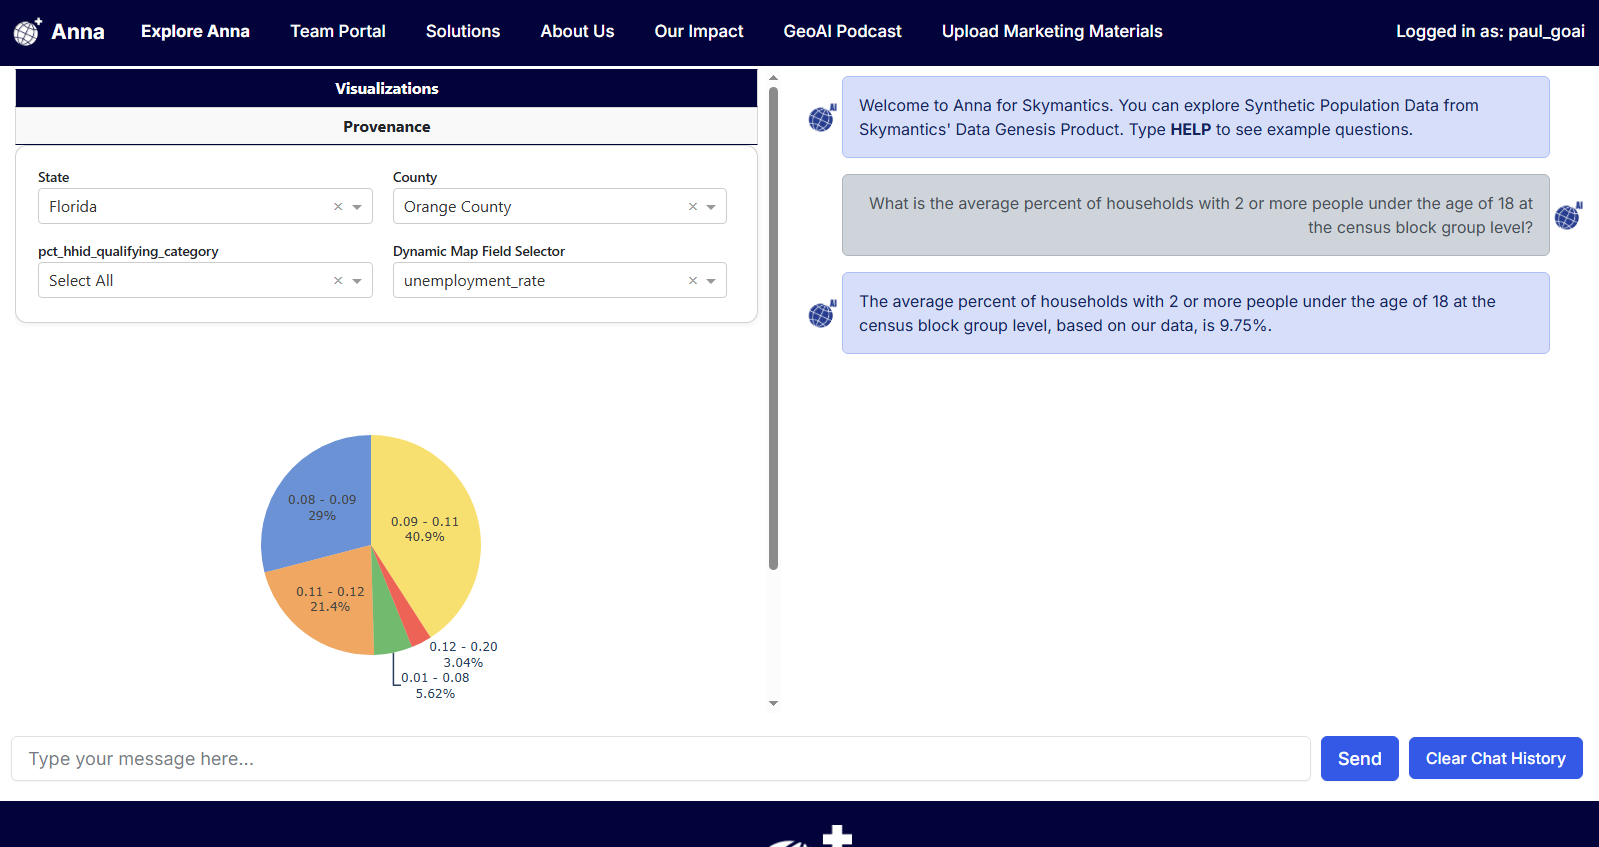Open the GeoAI Podcast page
The height and width of the screenshot is (847, 1599).
click(x=842, y=32)
